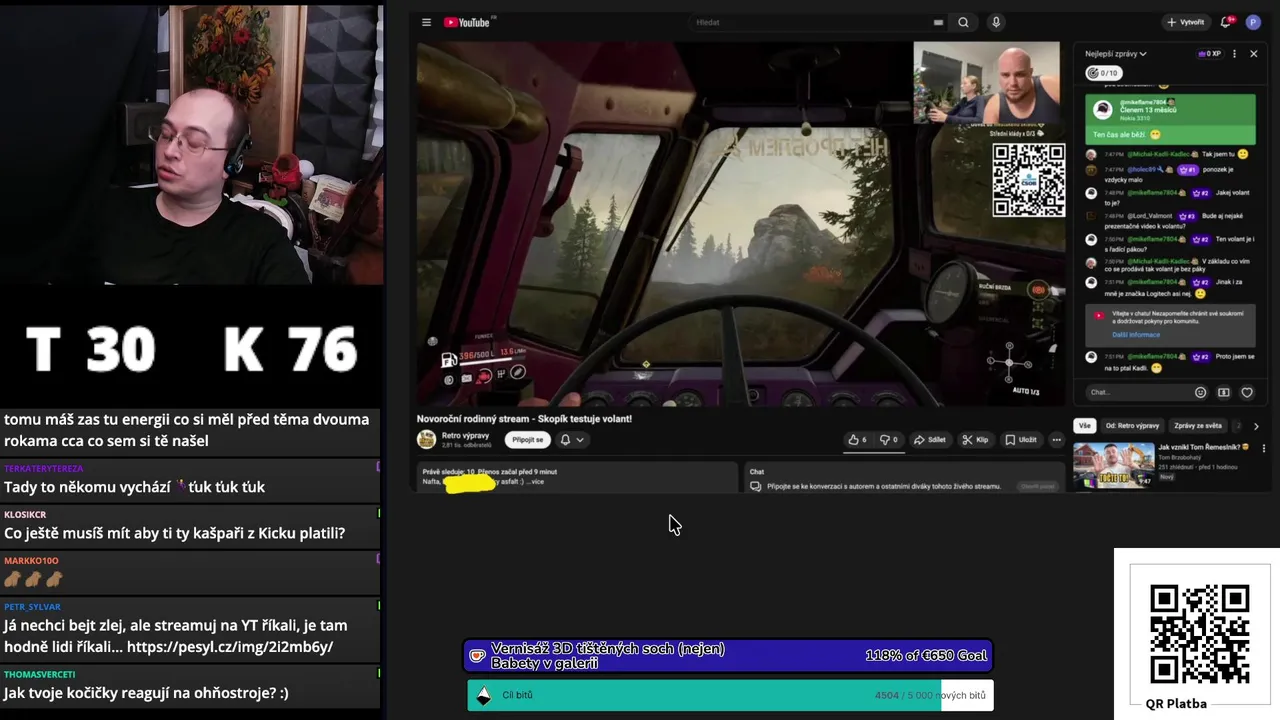The image size is (1280, 720).
Task: Select the Zprávy ze světa chip
Action: [x=1198, y=426]
